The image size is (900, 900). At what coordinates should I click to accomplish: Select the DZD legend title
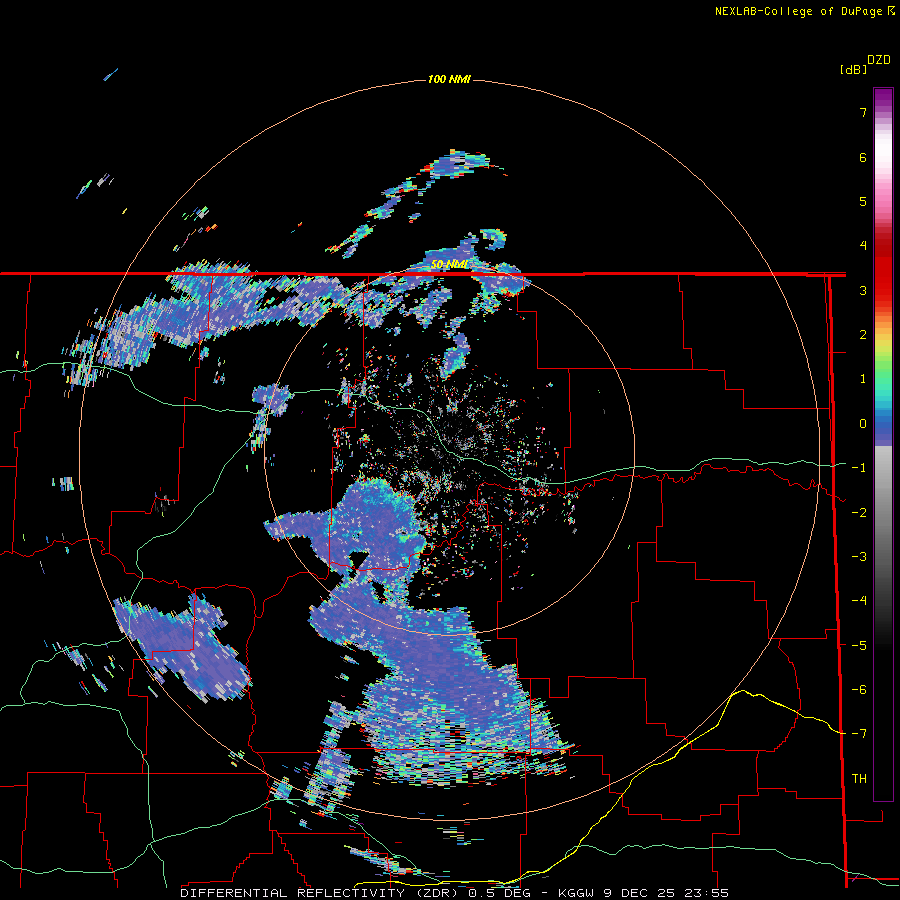click(x=879, y=60)
